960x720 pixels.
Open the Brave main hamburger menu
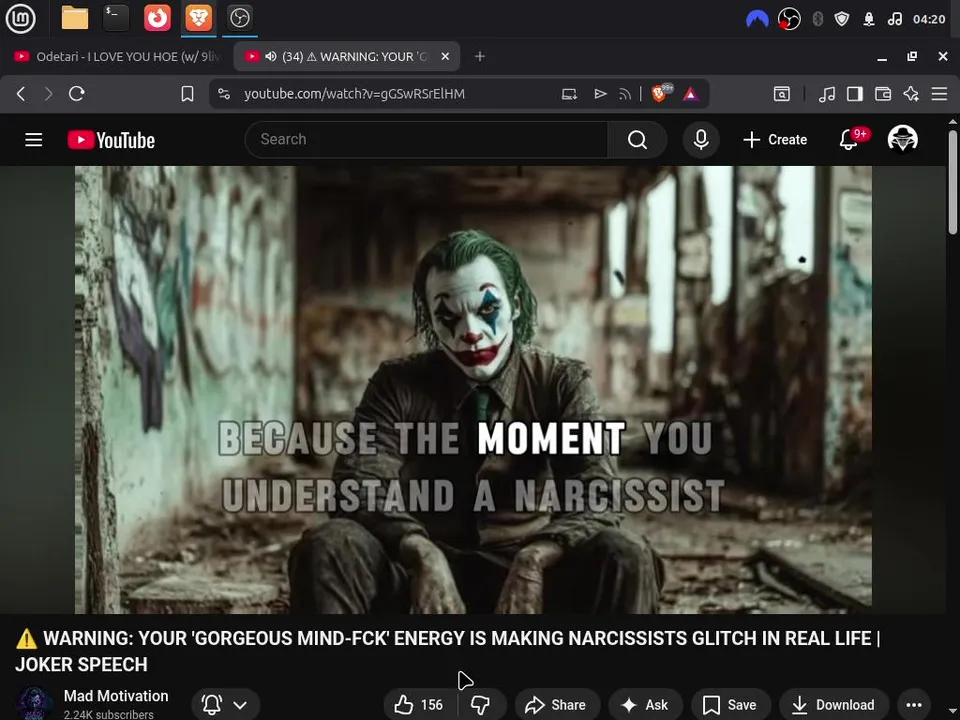(x=939, y=94)
